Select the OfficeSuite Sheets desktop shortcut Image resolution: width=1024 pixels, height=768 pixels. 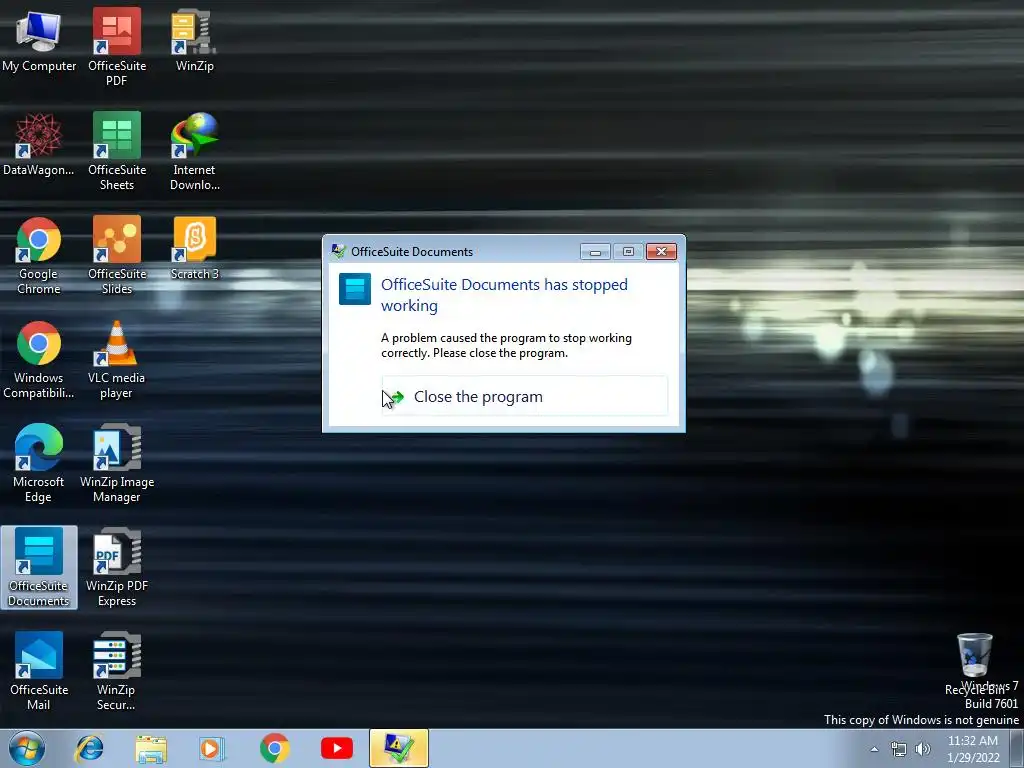tap(117, 150)
